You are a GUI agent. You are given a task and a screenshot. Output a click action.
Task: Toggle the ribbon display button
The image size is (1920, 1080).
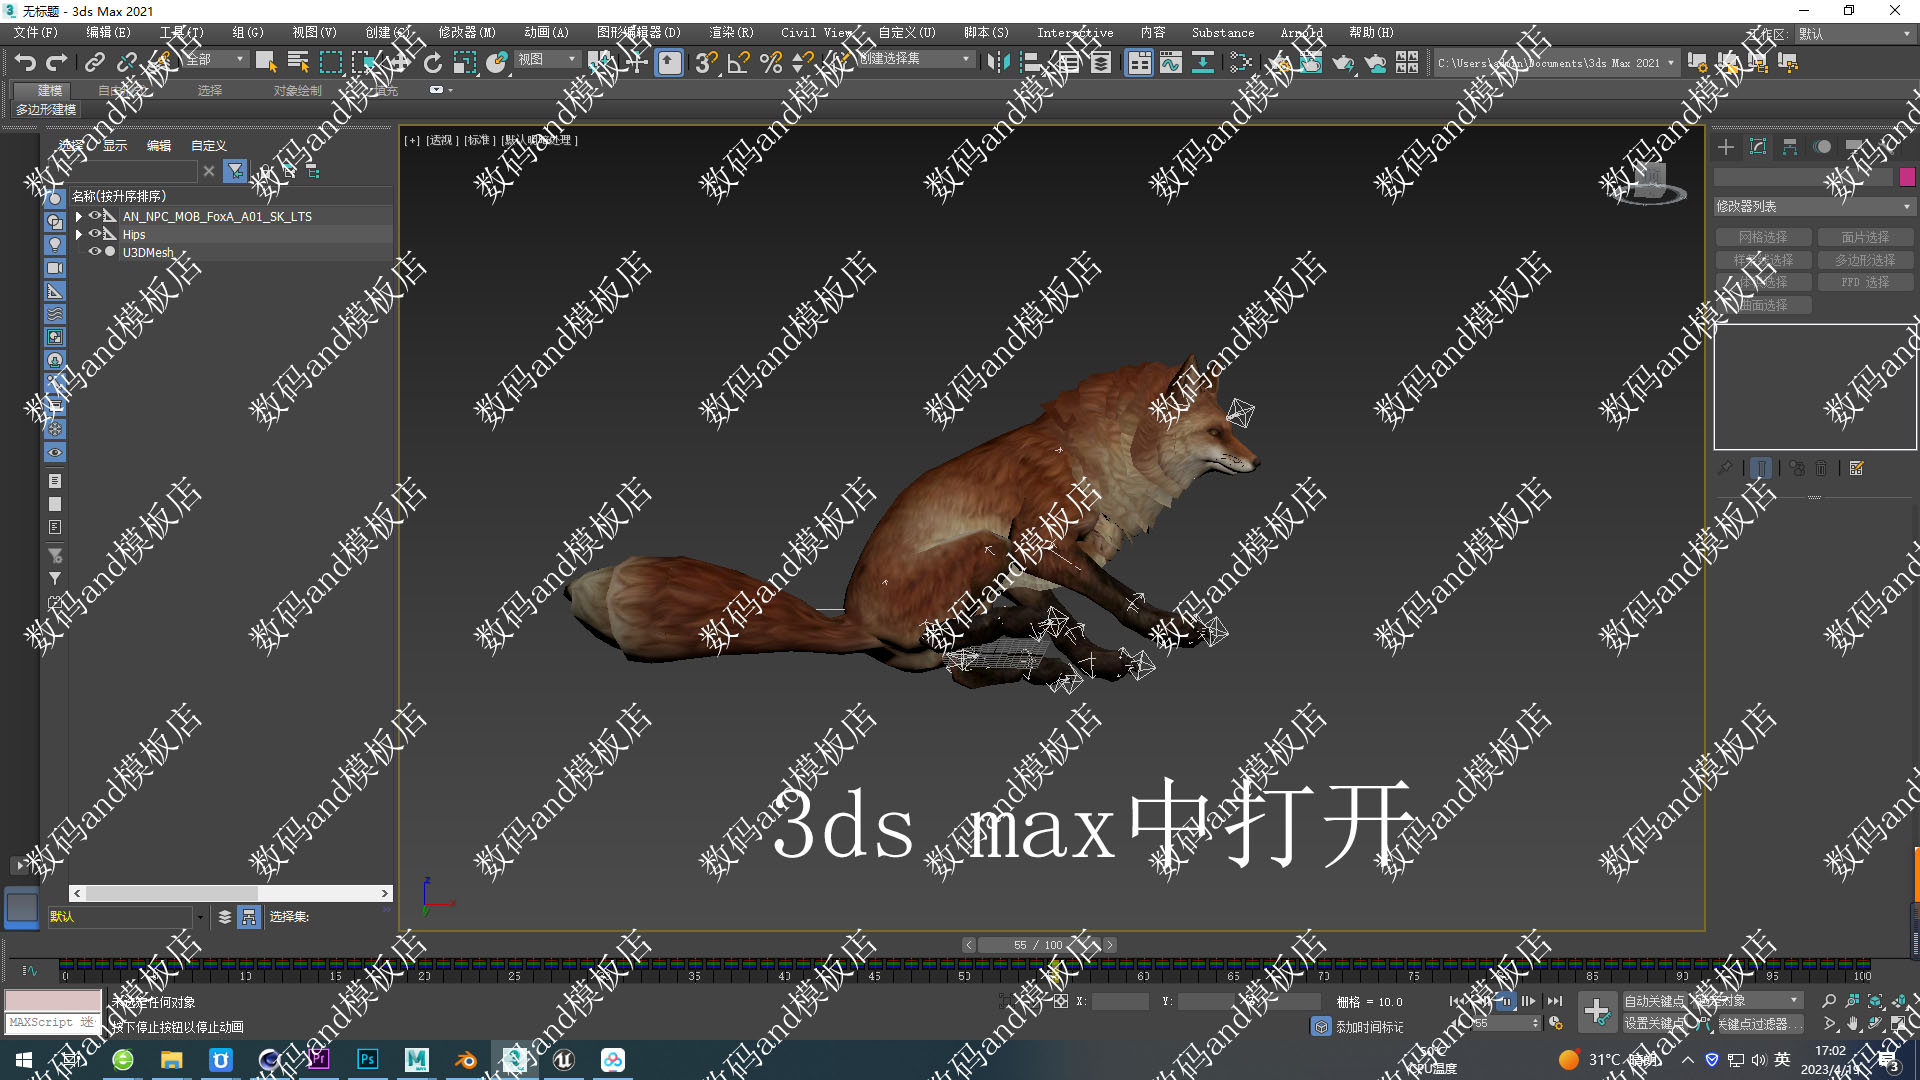tap(1139, 63)
